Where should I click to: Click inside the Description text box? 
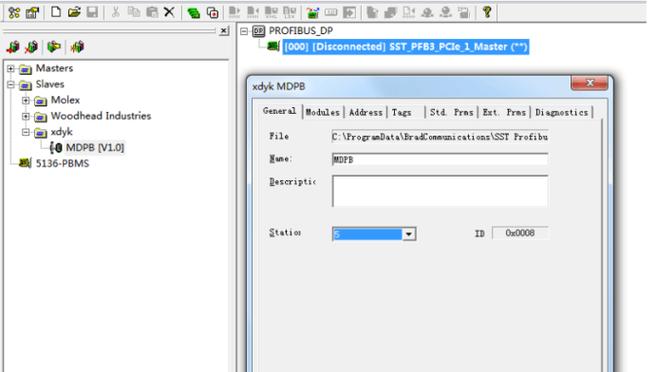pyautogui.click(x=440, y=191)
